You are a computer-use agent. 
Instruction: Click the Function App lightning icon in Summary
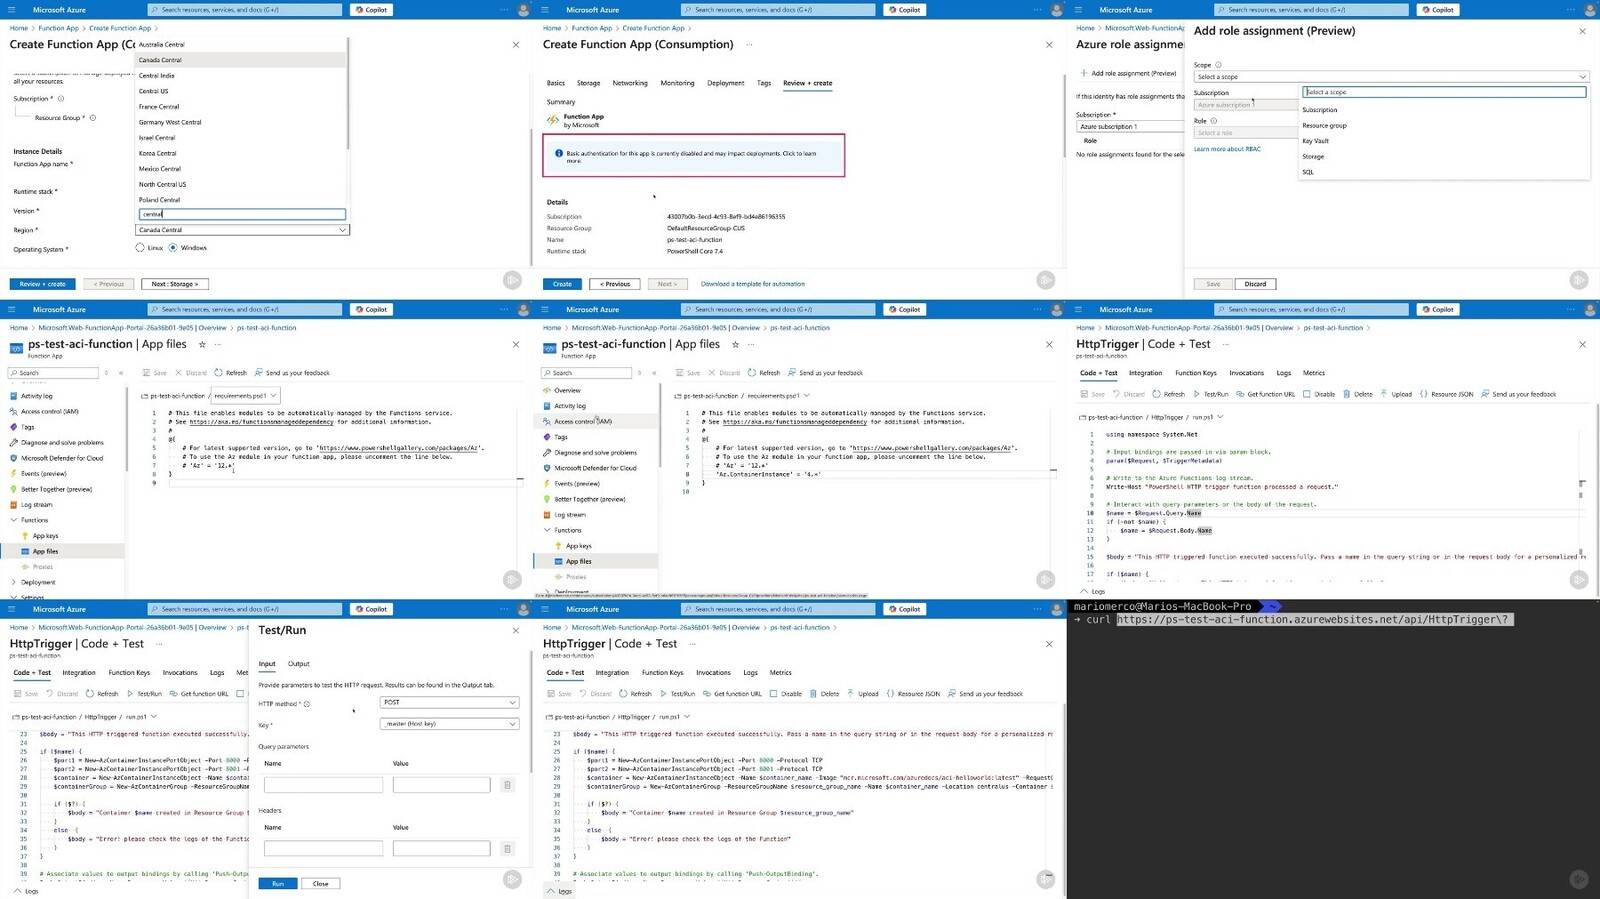pos(552,120)
